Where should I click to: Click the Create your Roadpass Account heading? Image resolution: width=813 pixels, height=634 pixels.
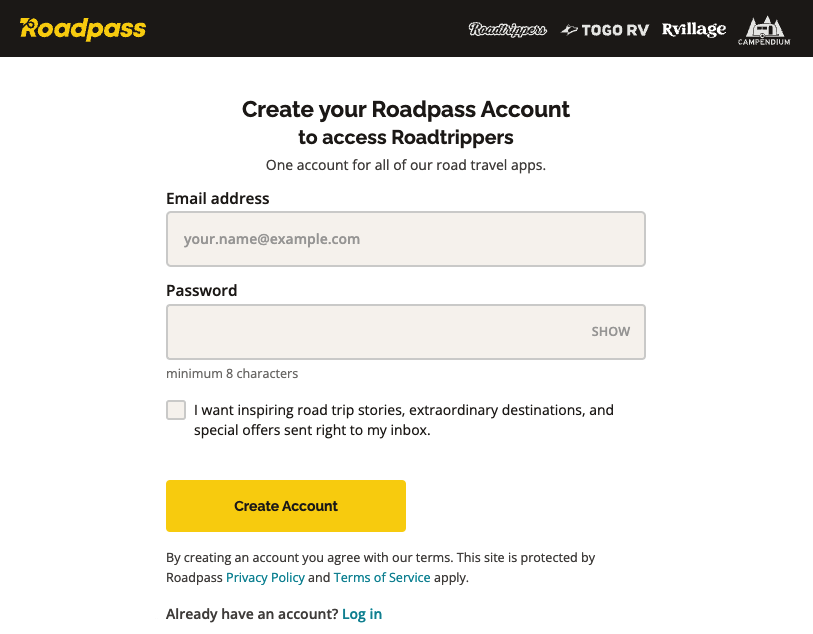406,109
